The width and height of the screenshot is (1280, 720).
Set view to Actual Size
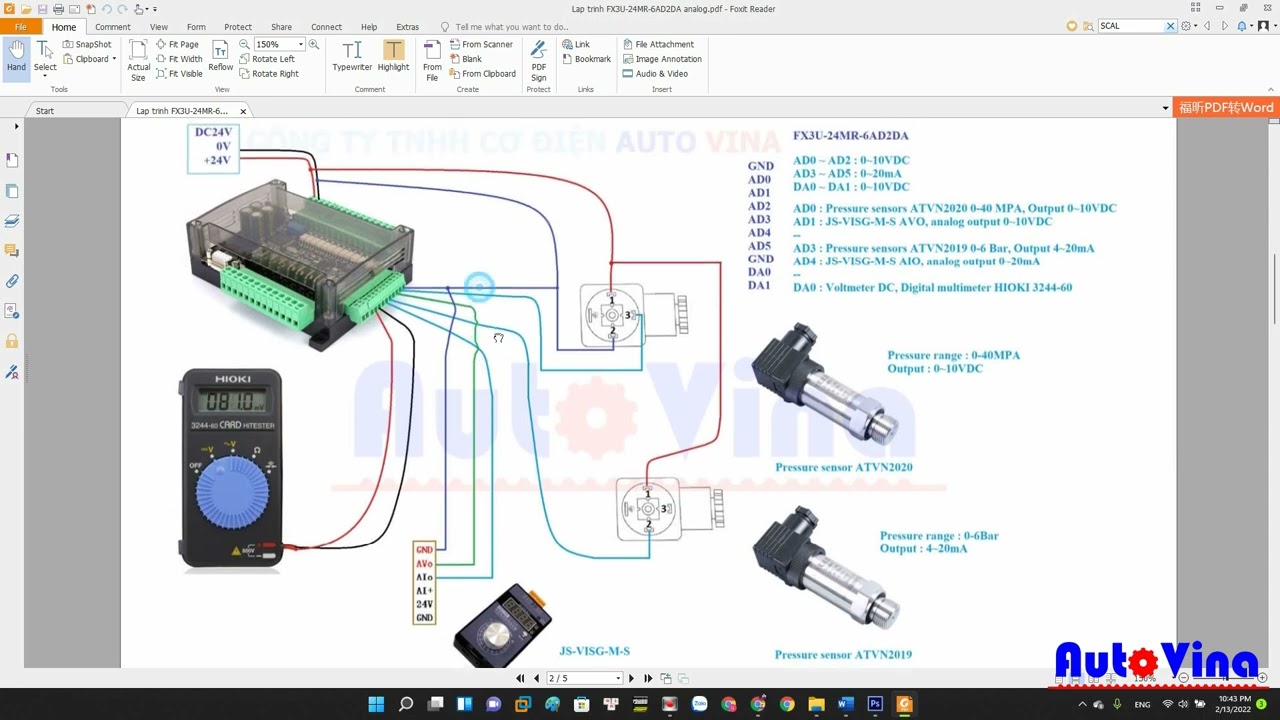pos(138,60)
